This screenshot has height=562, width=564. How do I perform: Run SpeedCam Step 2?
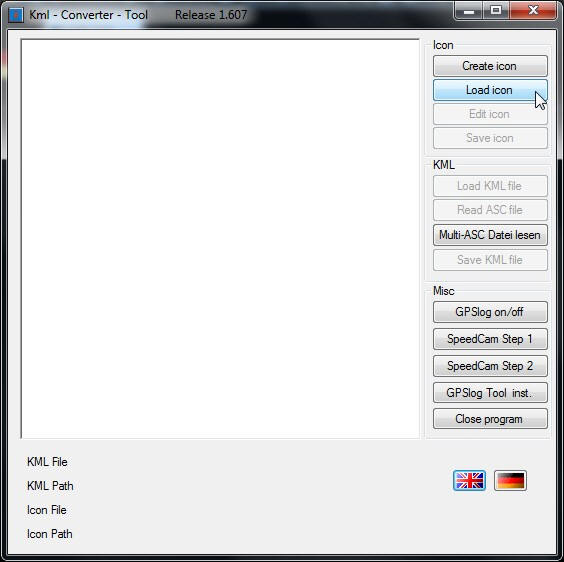point(490,366)
